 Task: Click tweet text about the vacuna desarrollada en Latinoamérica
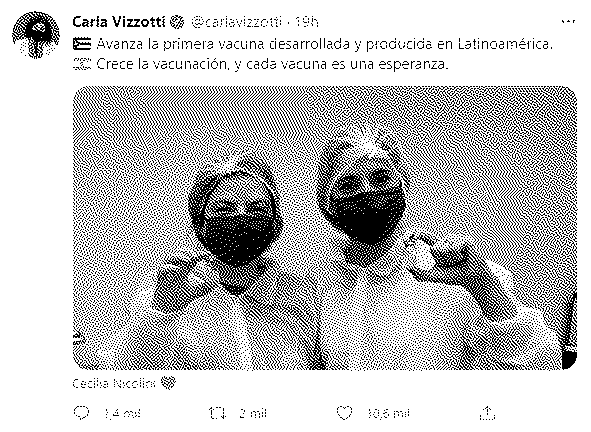[325, 44]
